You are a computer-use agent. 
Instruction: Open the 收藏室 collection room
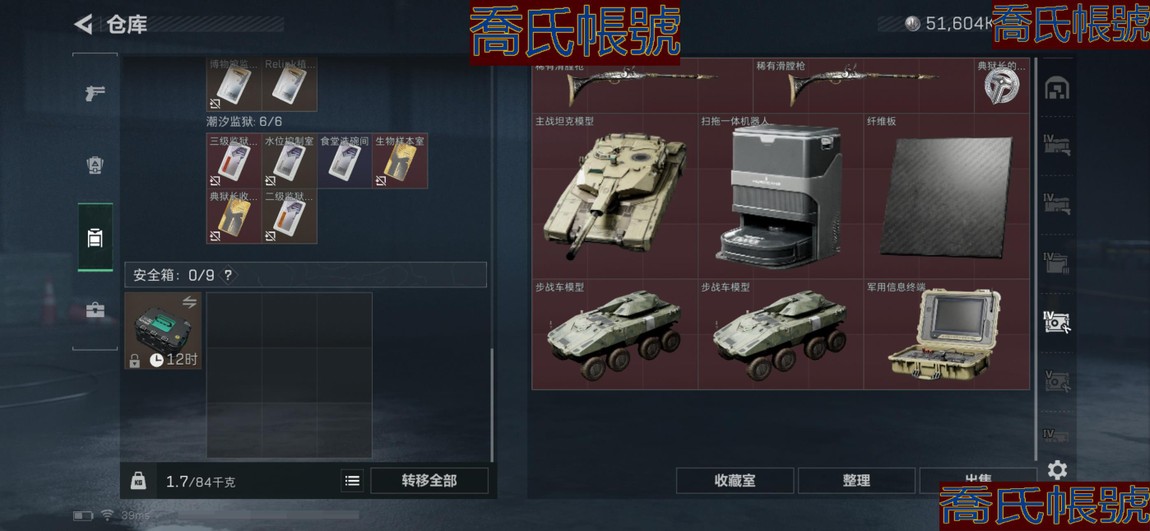[735, 481]
